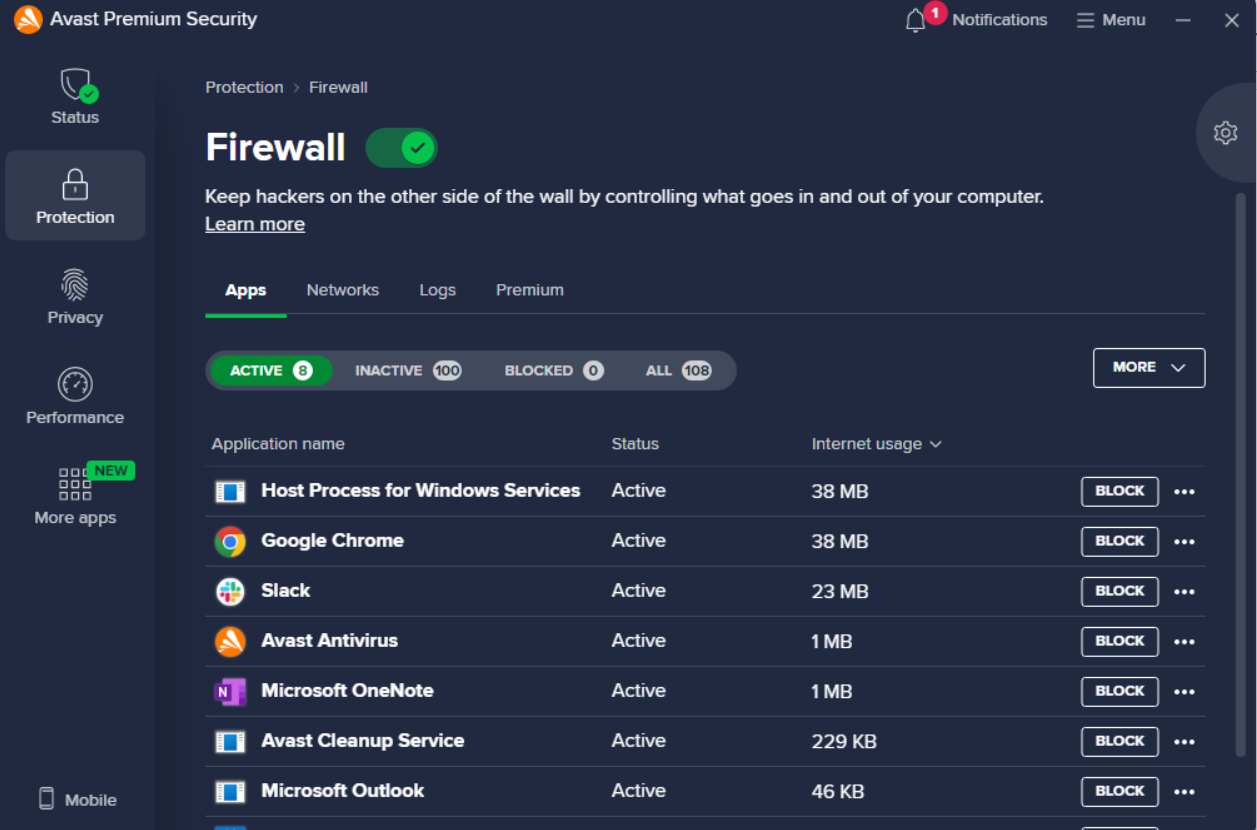This screenshot has width=1257, height=830.
Task: Select the Protection lock icon
Action: click(75, 185)
